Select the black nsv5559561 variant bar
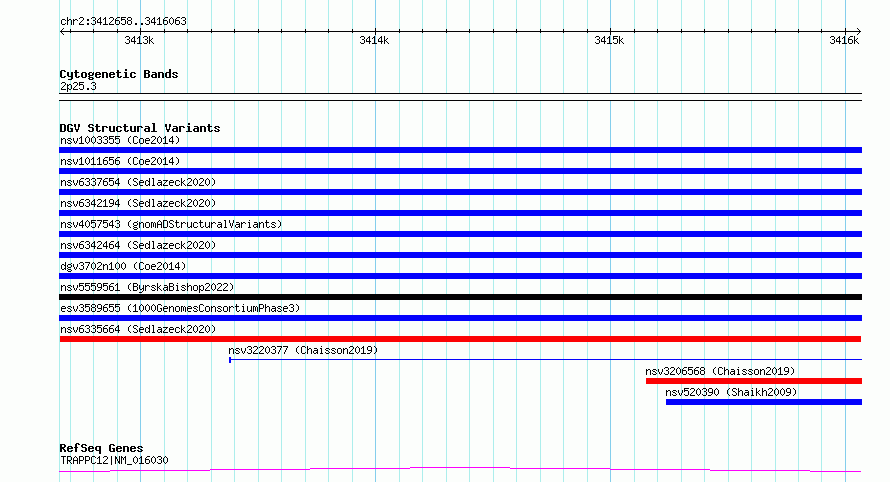Viewport: 890px width, 482px height. 460,297
